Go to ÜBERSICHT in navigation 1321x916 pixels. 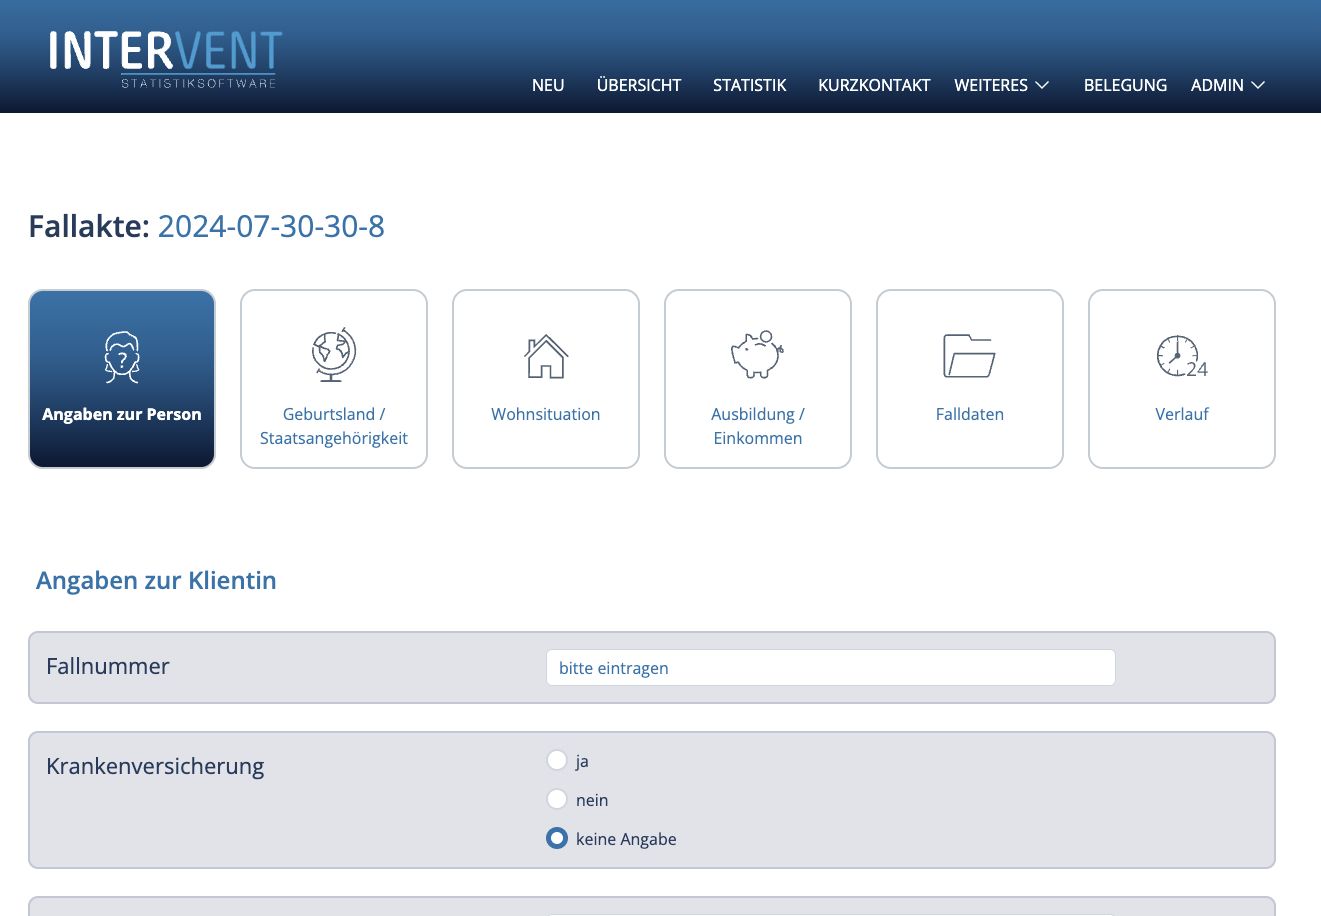coord(639,85)
